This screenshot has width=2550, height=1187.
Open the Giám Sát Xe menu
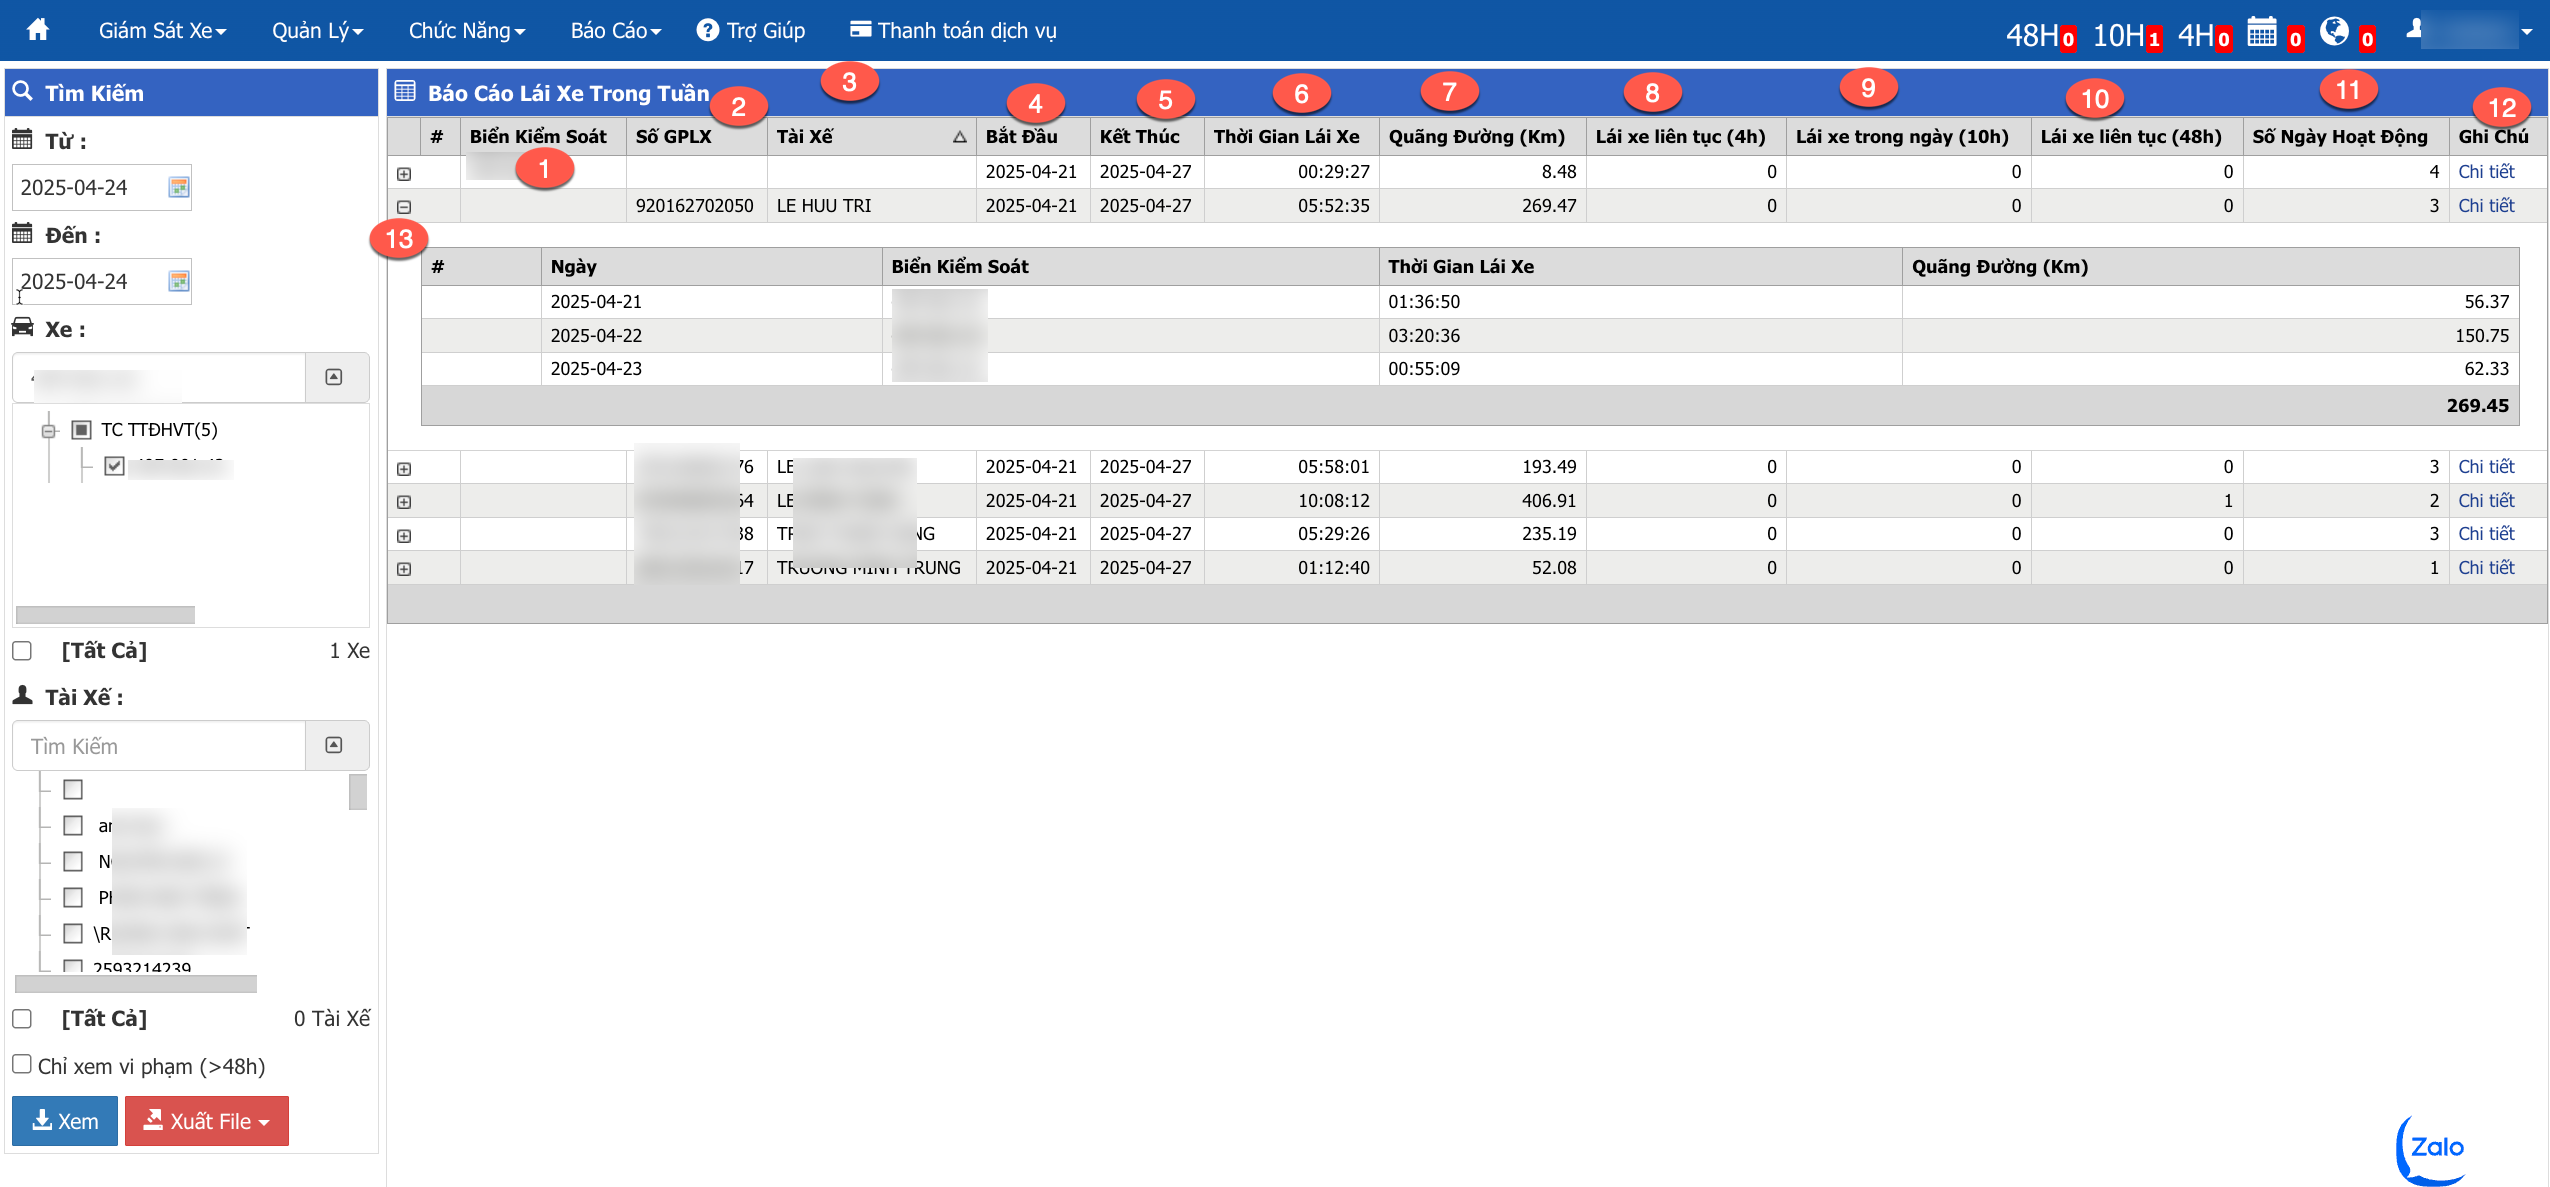(162, 31)
